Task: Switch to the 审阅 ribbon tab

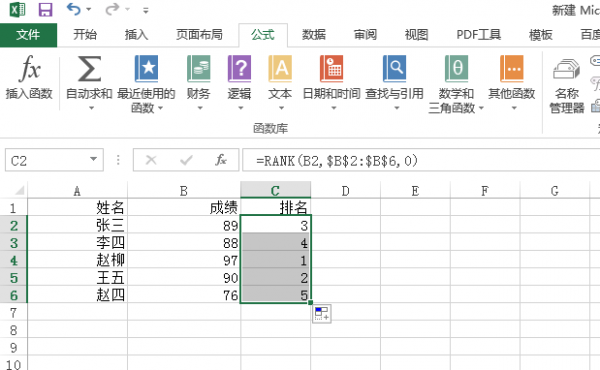Action: pyautogui.click(x=365, y=35)
